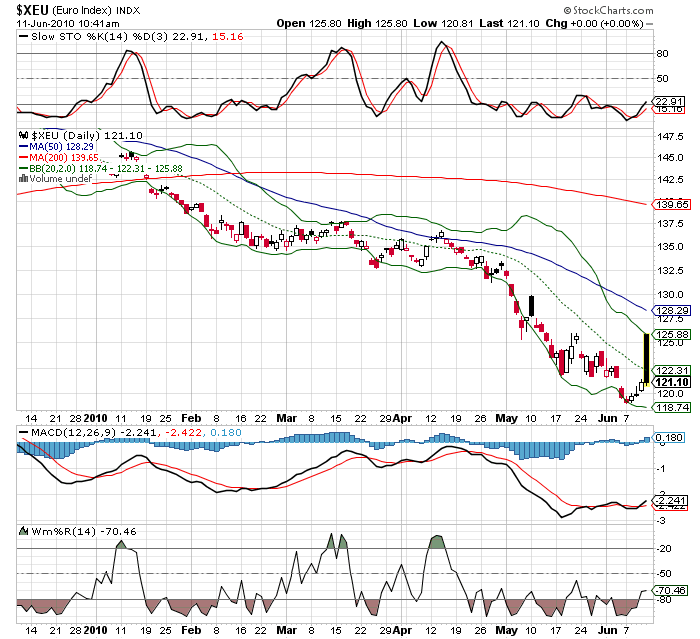
Task: Click the 132.5 price axis label
Action: point(670,271)
